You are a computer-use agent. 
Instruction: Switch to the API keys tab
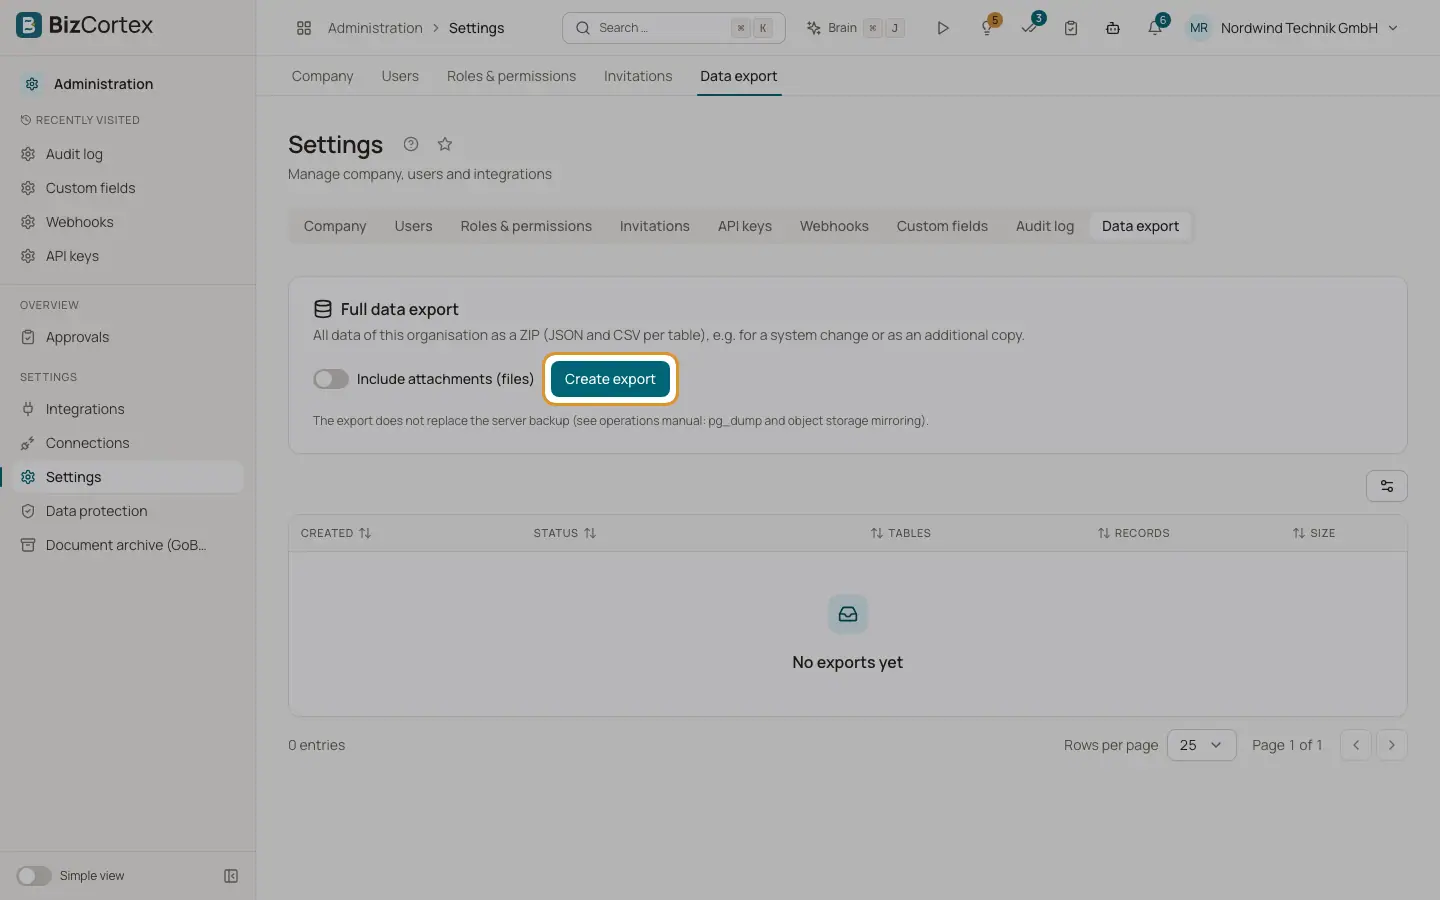745,226
